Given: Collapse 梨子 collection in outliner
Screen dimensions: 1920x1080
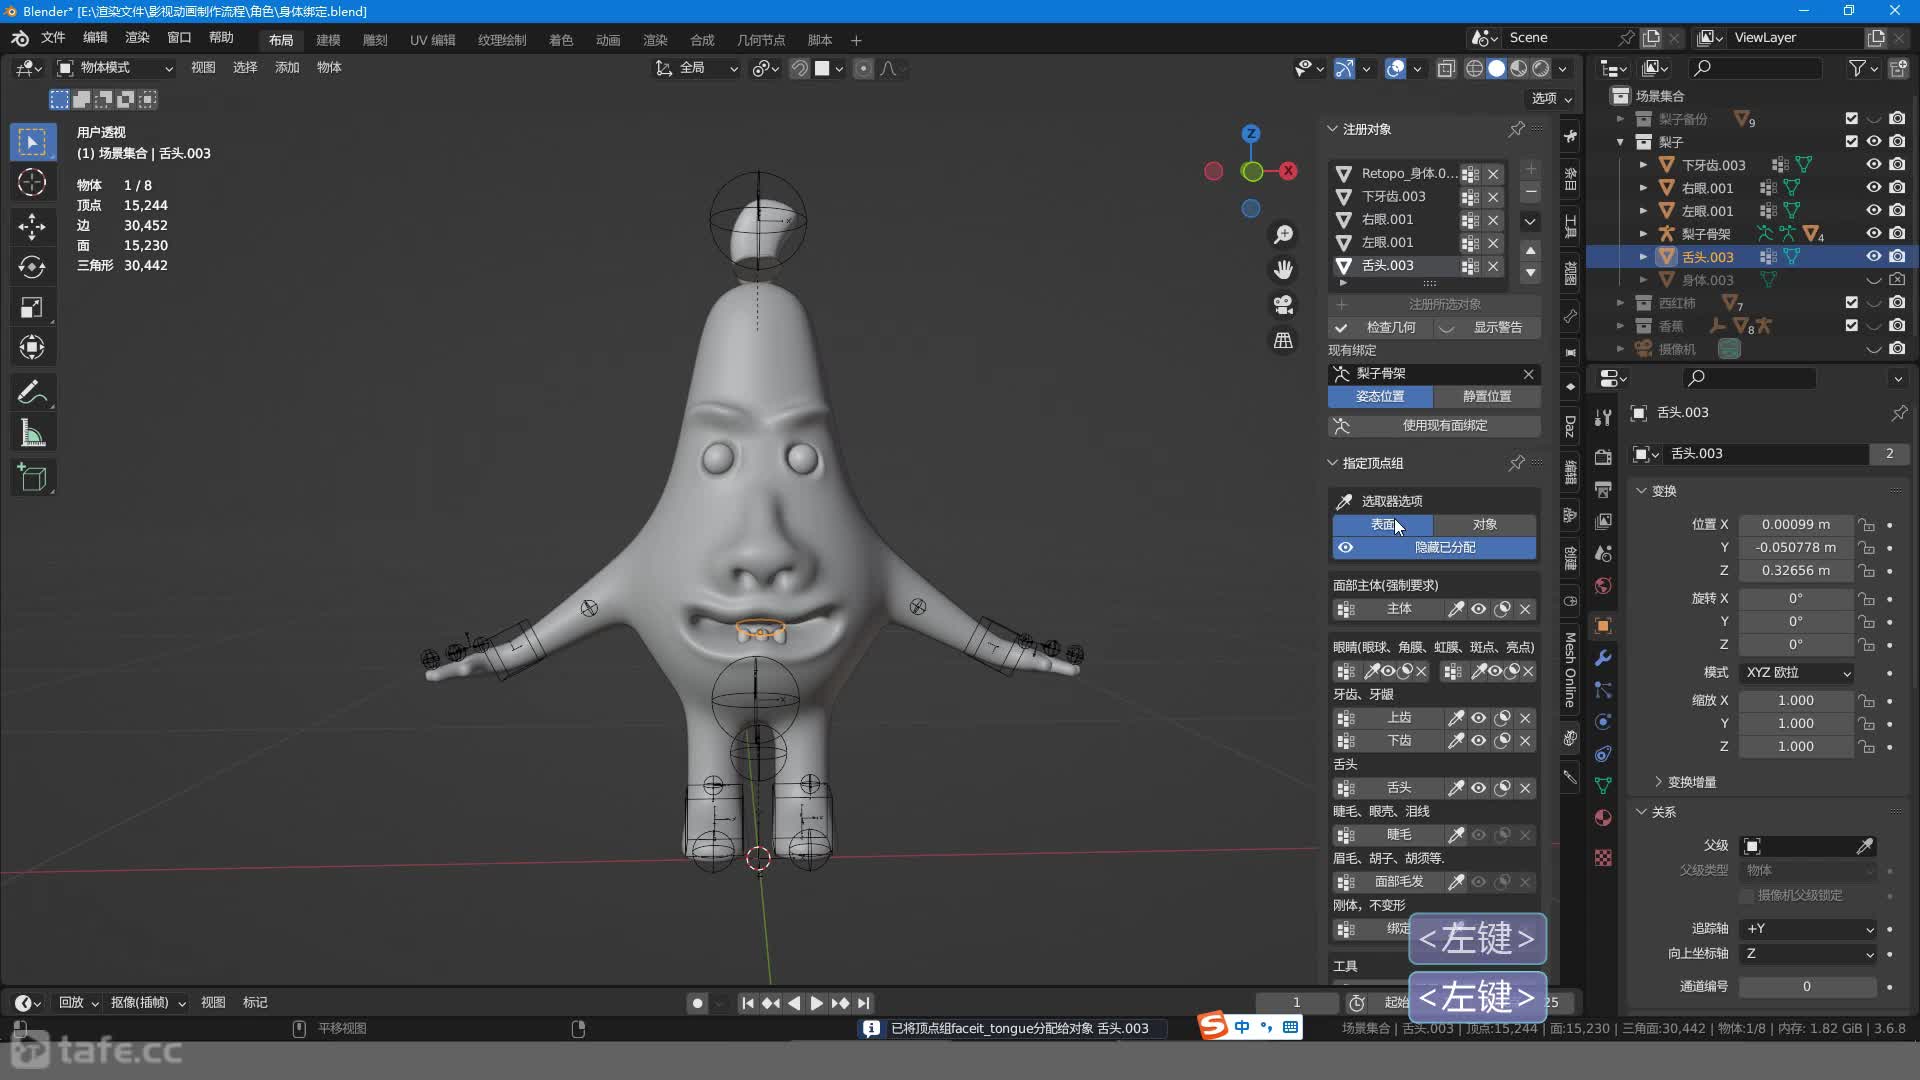Looking at the screenshot, I should click(1620, 142).
